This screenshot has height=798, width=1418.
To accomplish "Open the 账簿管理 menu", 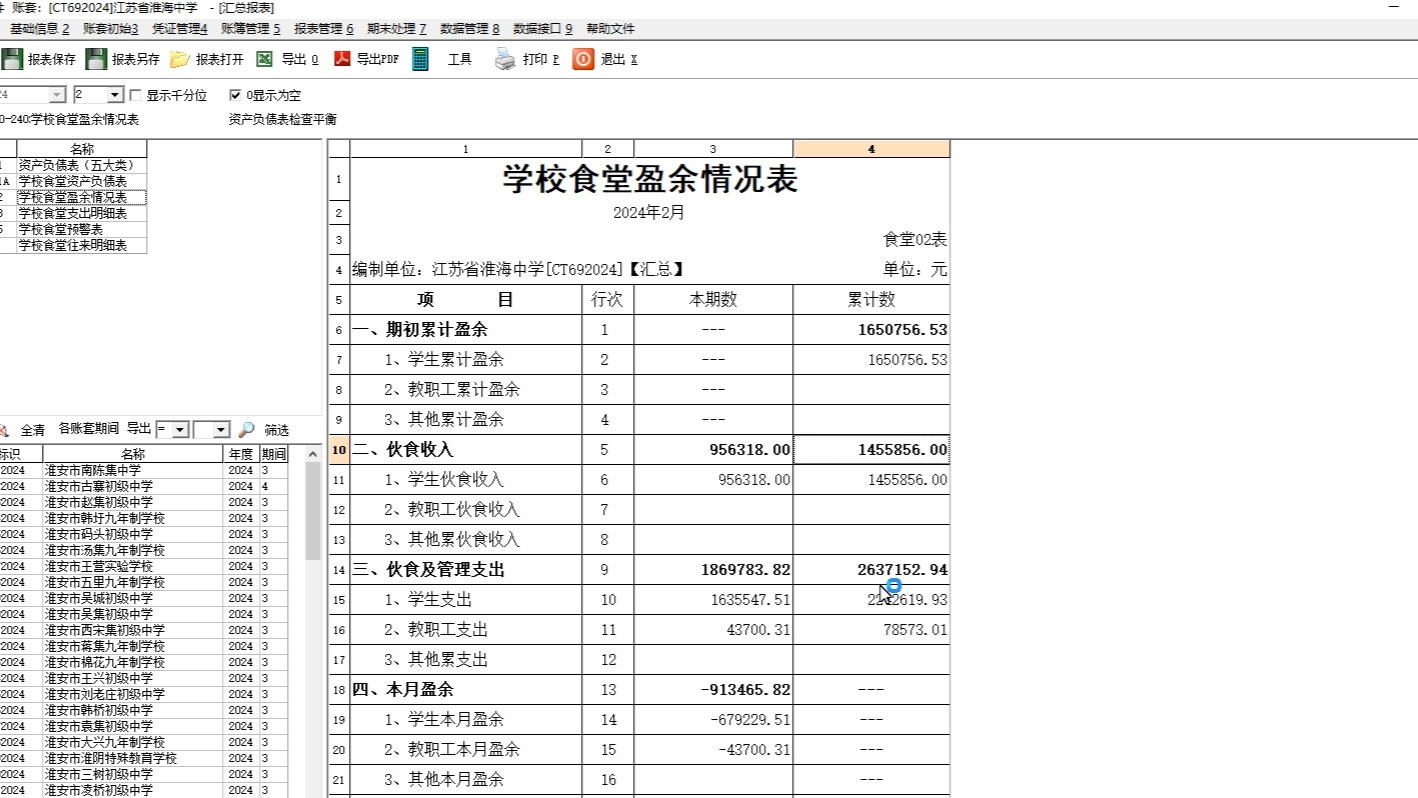I will 251,29.
